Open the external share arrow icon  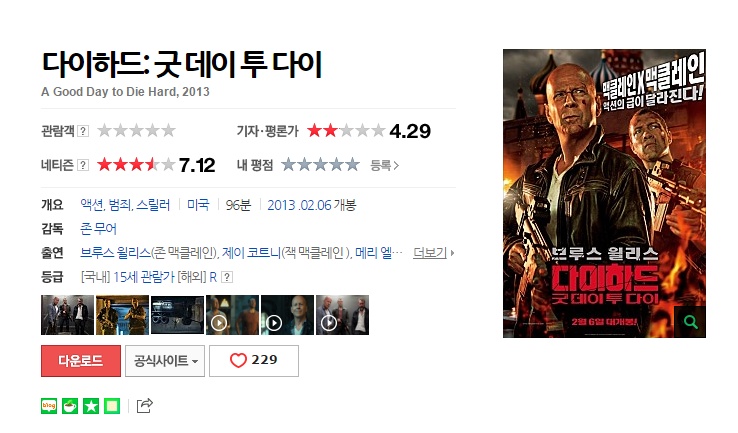[x=144, y=405]
